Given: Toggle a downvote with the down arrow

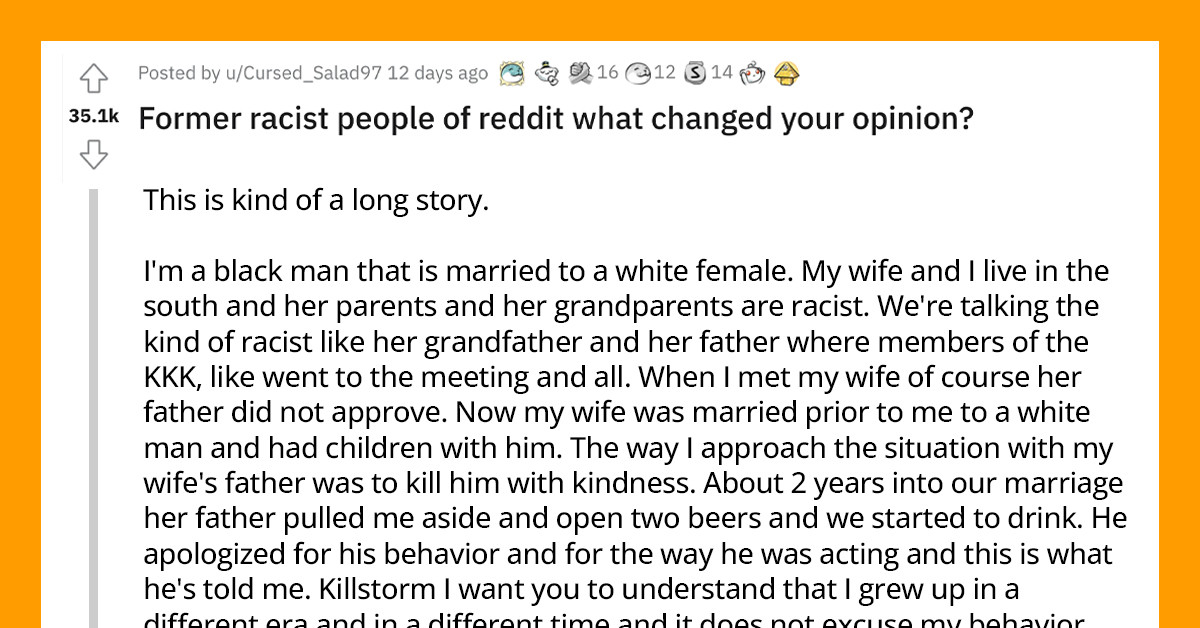Looking at the screenshot, I should (93, 155).
